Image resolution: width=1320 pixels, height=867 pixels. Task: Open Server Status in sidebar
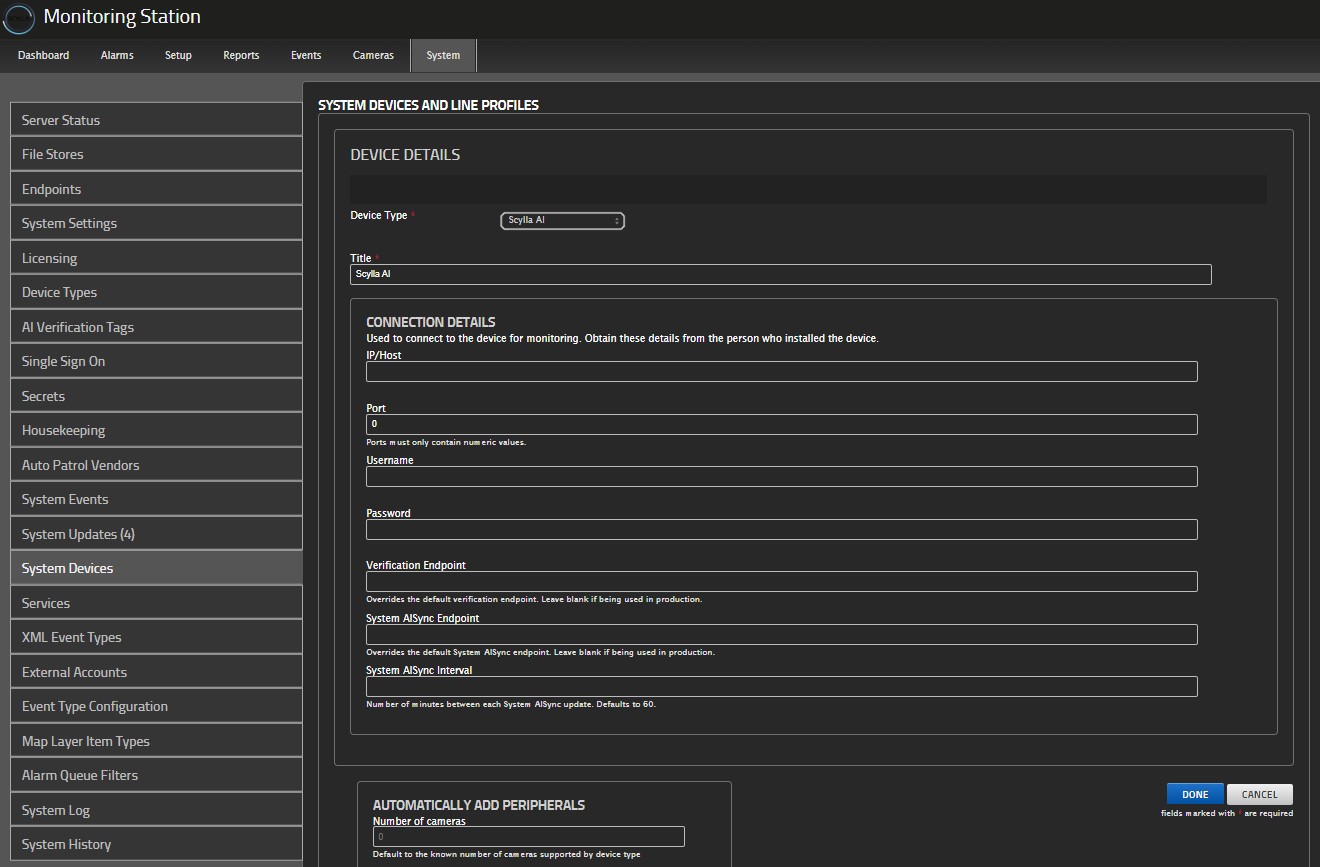coord(156,120)
